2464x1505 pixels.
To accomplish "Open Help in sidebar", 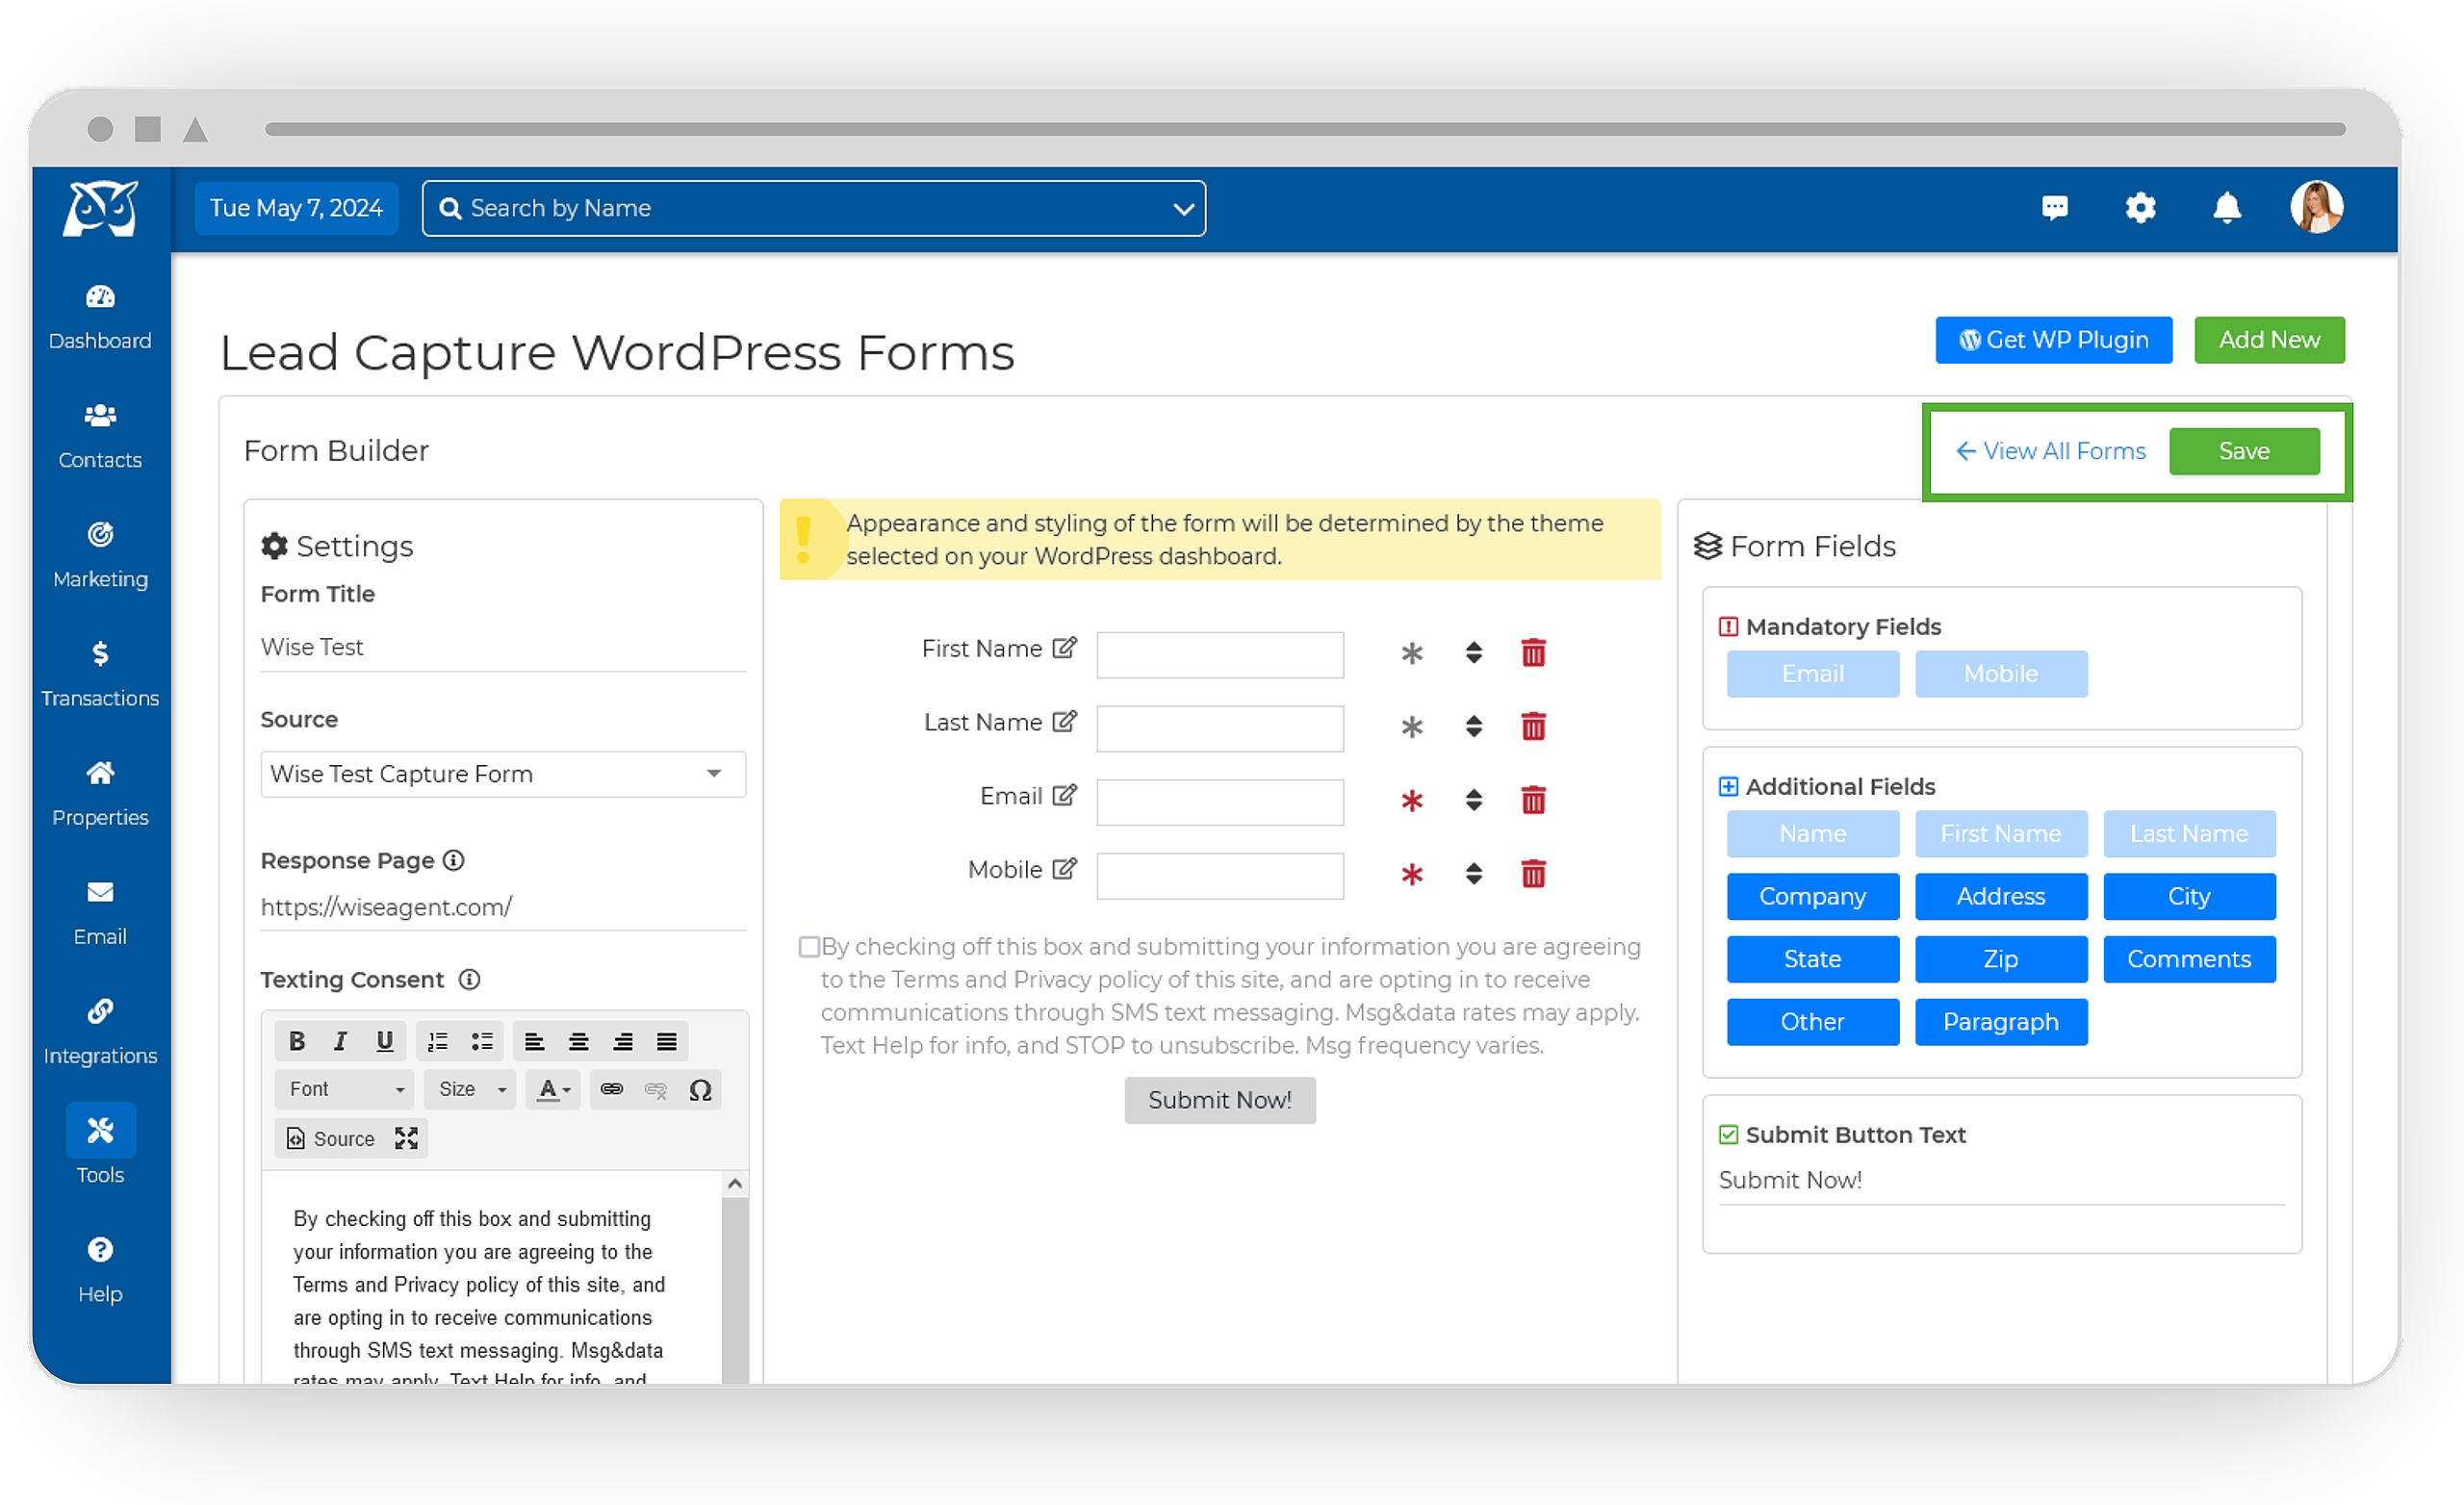I will tap(100, 1270).
